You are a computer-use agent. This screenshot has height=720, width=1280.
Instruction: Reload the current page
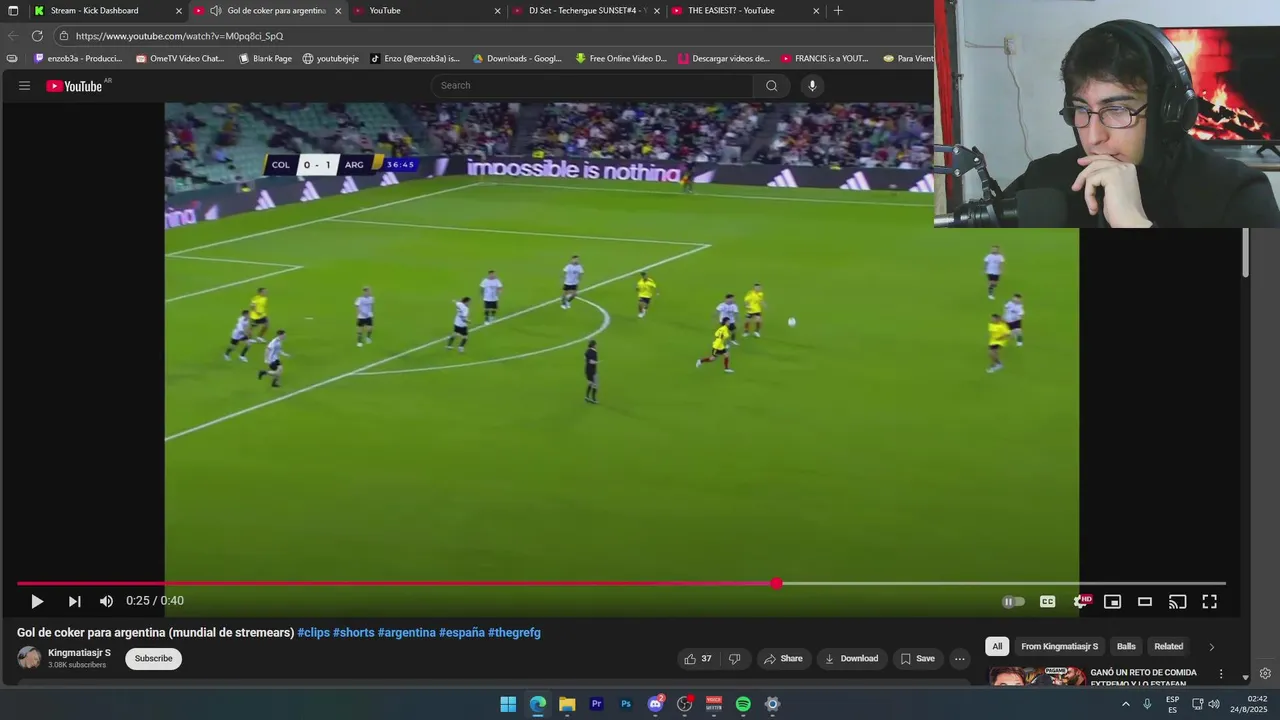[37, 36]
